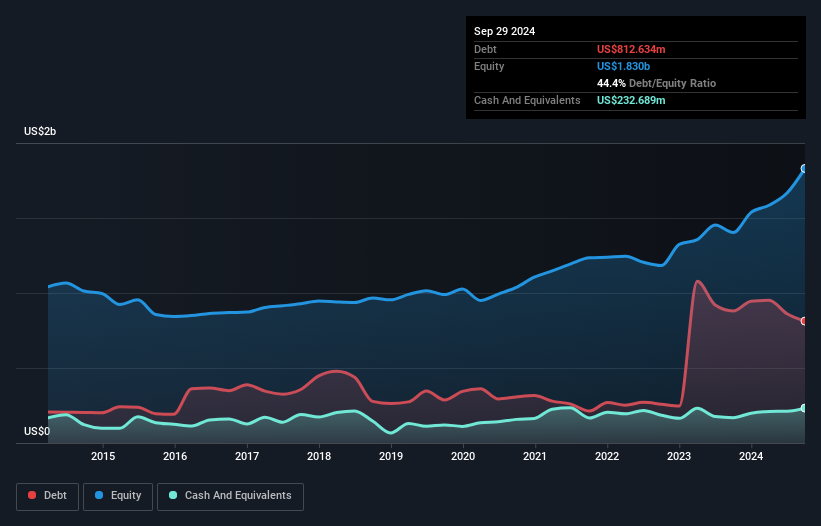Click the 2015 x-axis label
The image size is (821, 526).
click(103, 456)
